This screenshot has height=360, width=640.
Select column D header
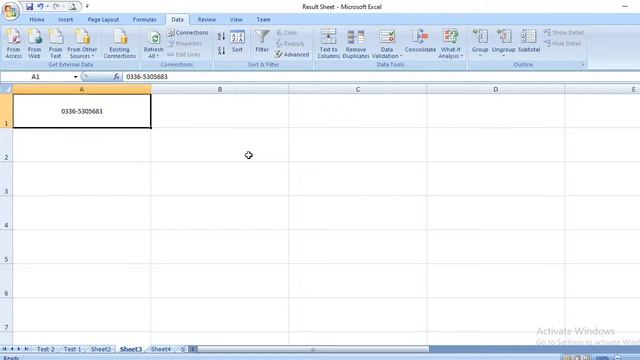tap(496, 89)
